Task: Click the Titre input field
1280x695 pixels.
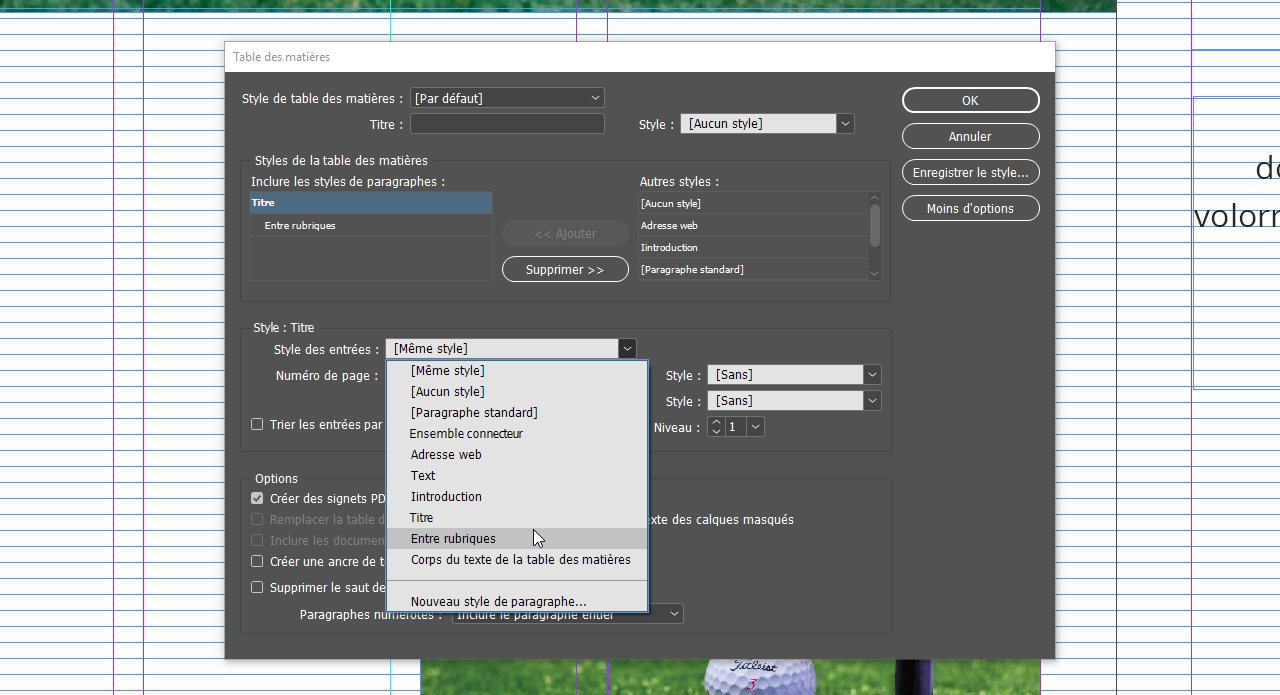Action: tap(507, 124)
